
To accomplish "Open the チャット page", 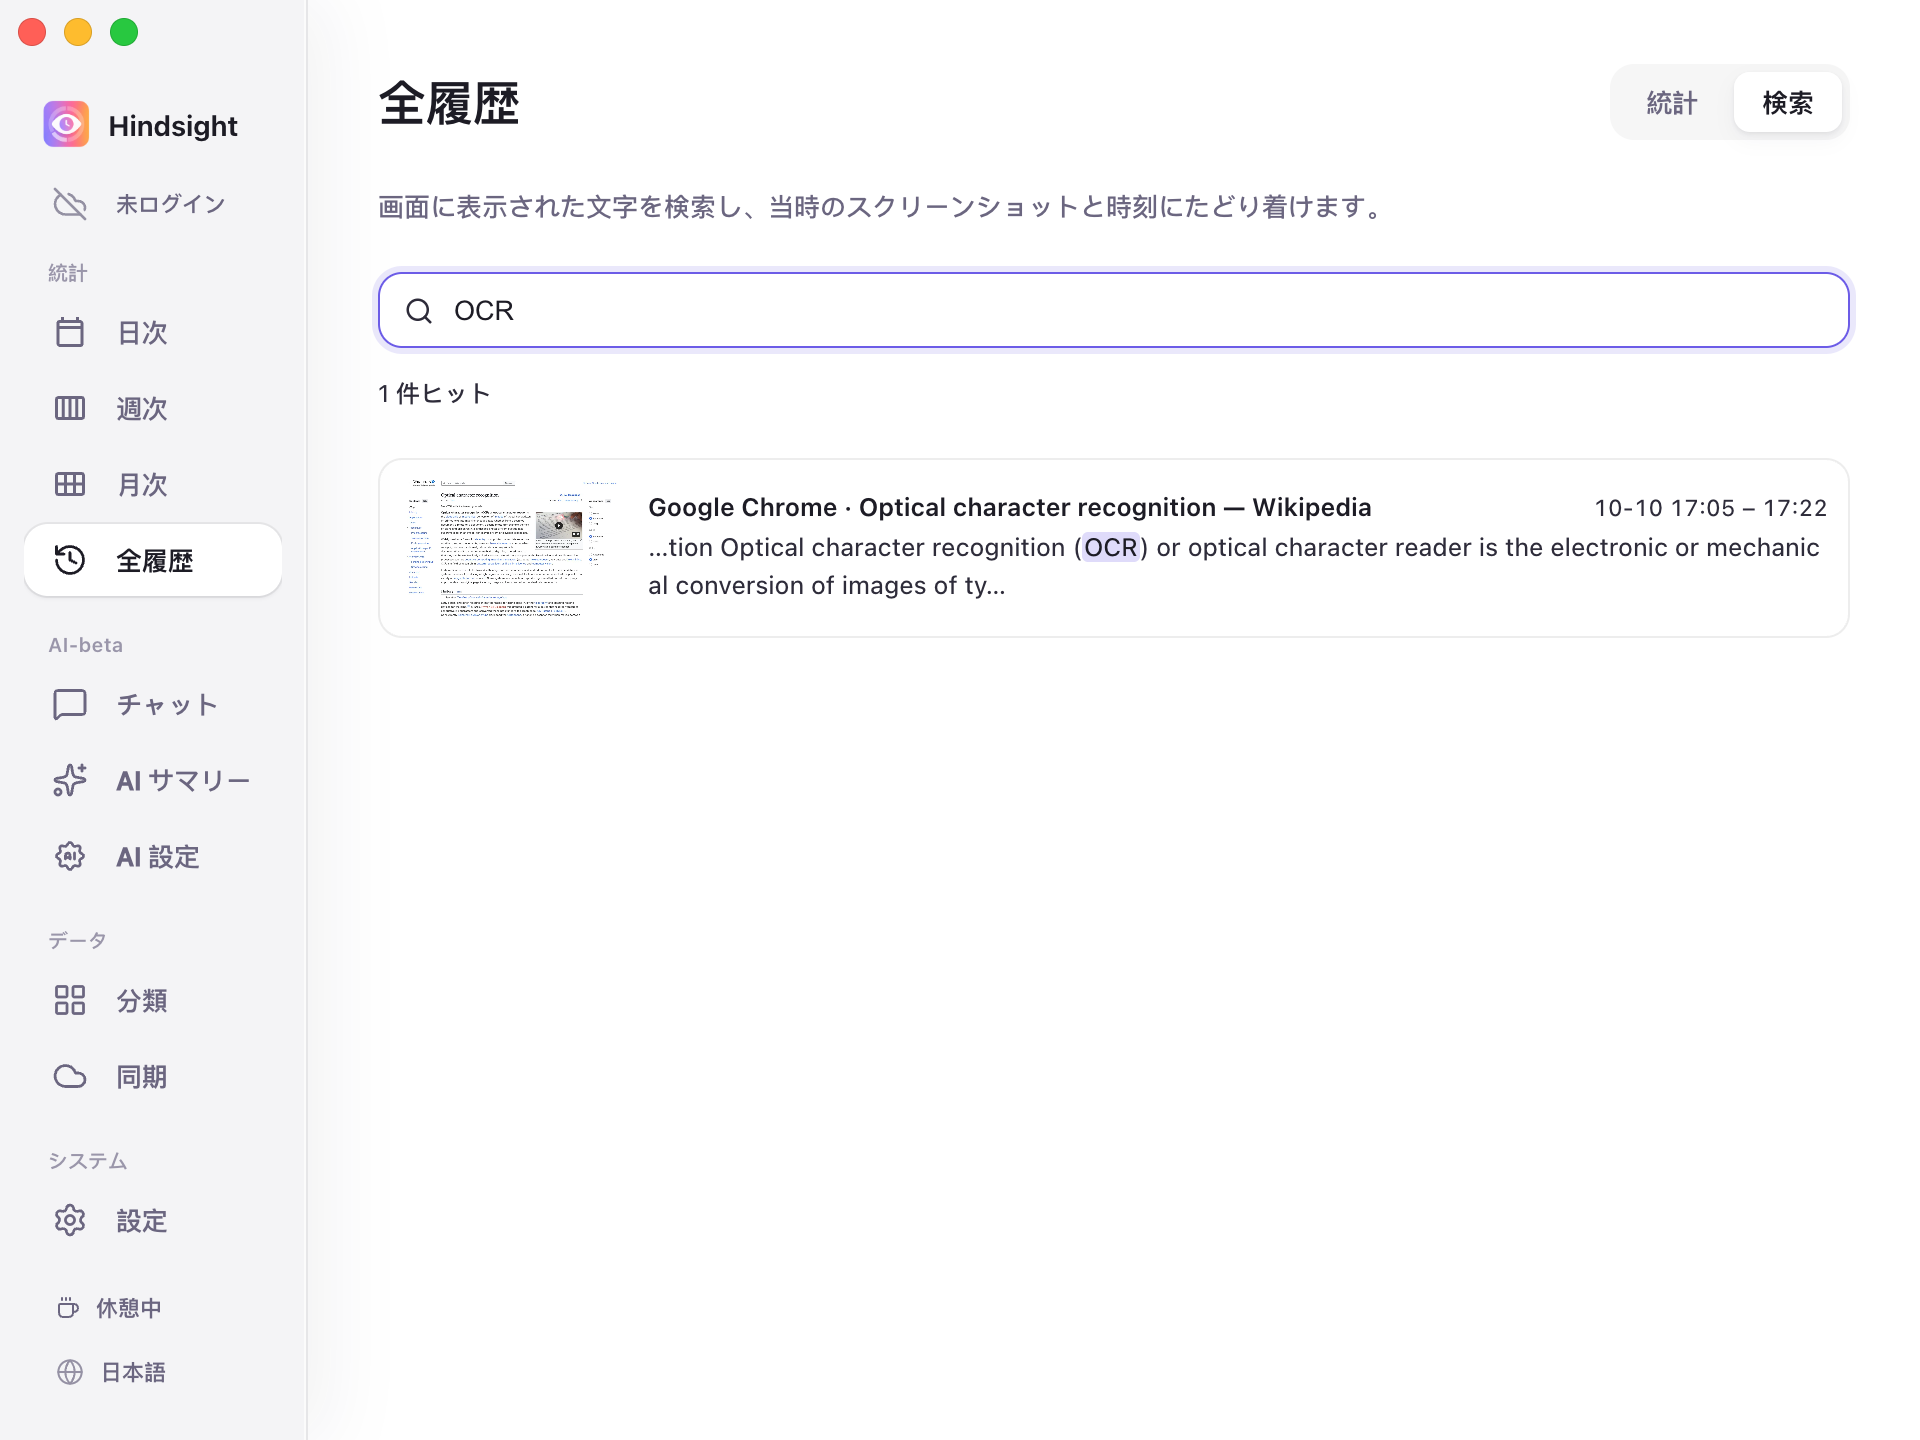I will coord(153,704).
